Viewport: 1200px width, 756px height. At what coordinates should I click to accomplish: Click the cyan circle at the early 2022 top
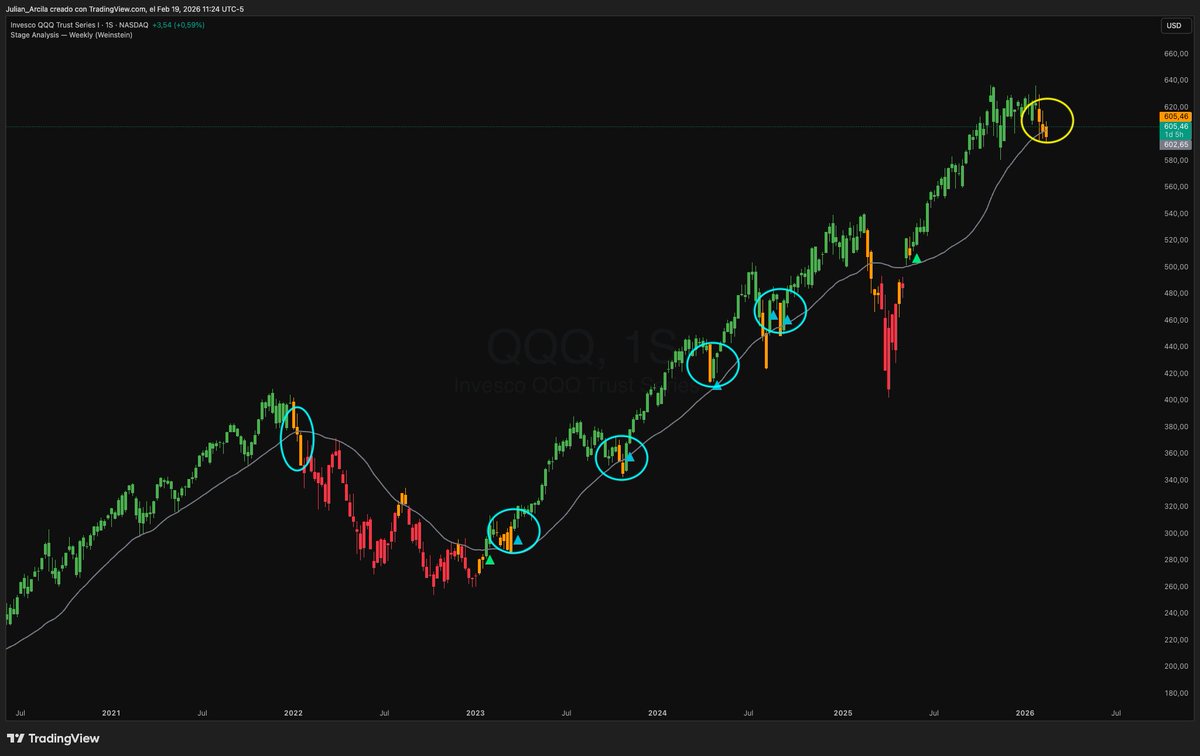[x=298, y=438]
